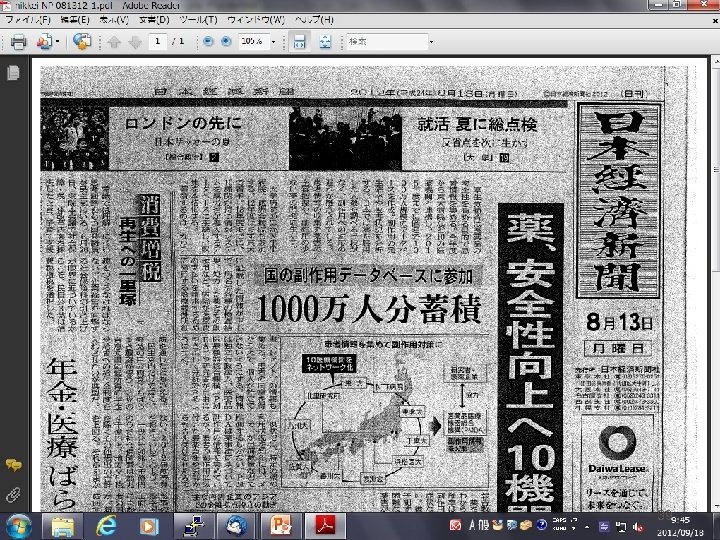Open the Attachments paperclip panel icon
Viewport: 720px width, 540px height.
pos(13,495)
